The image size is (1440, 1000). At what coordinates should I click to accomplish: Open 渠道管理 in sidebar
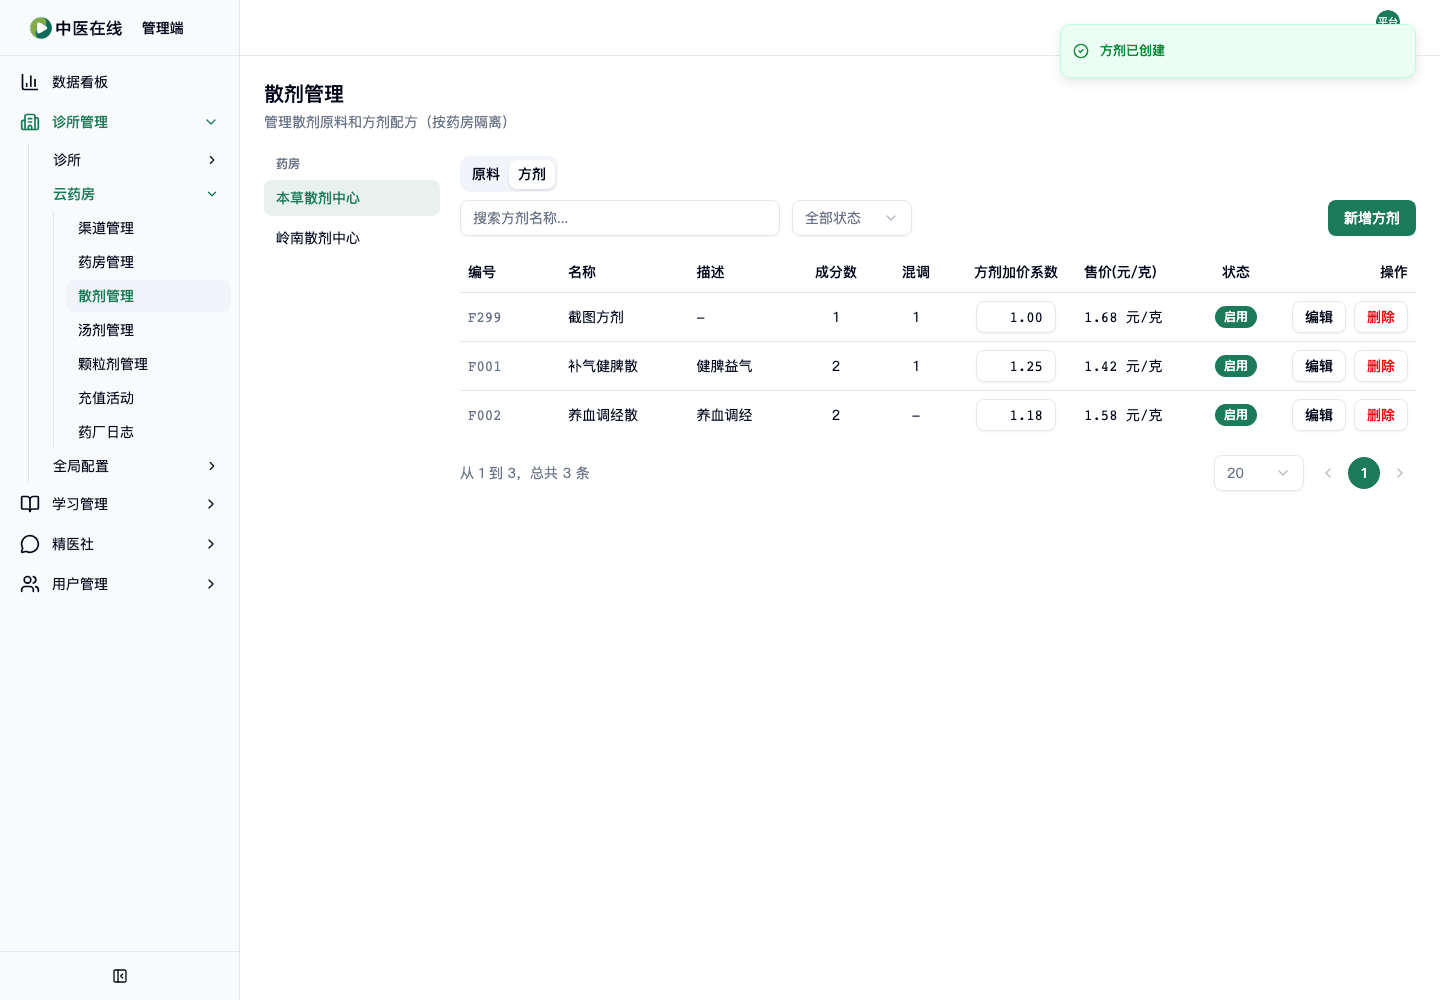pos(148,228)
